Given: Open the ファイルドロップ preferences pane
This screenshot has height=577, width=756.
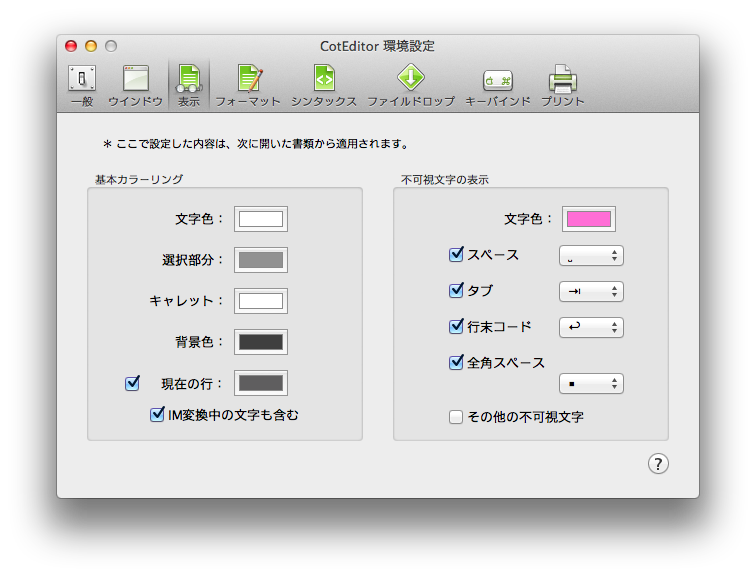Looking at the screenshot, I should [x=411, y=85].
